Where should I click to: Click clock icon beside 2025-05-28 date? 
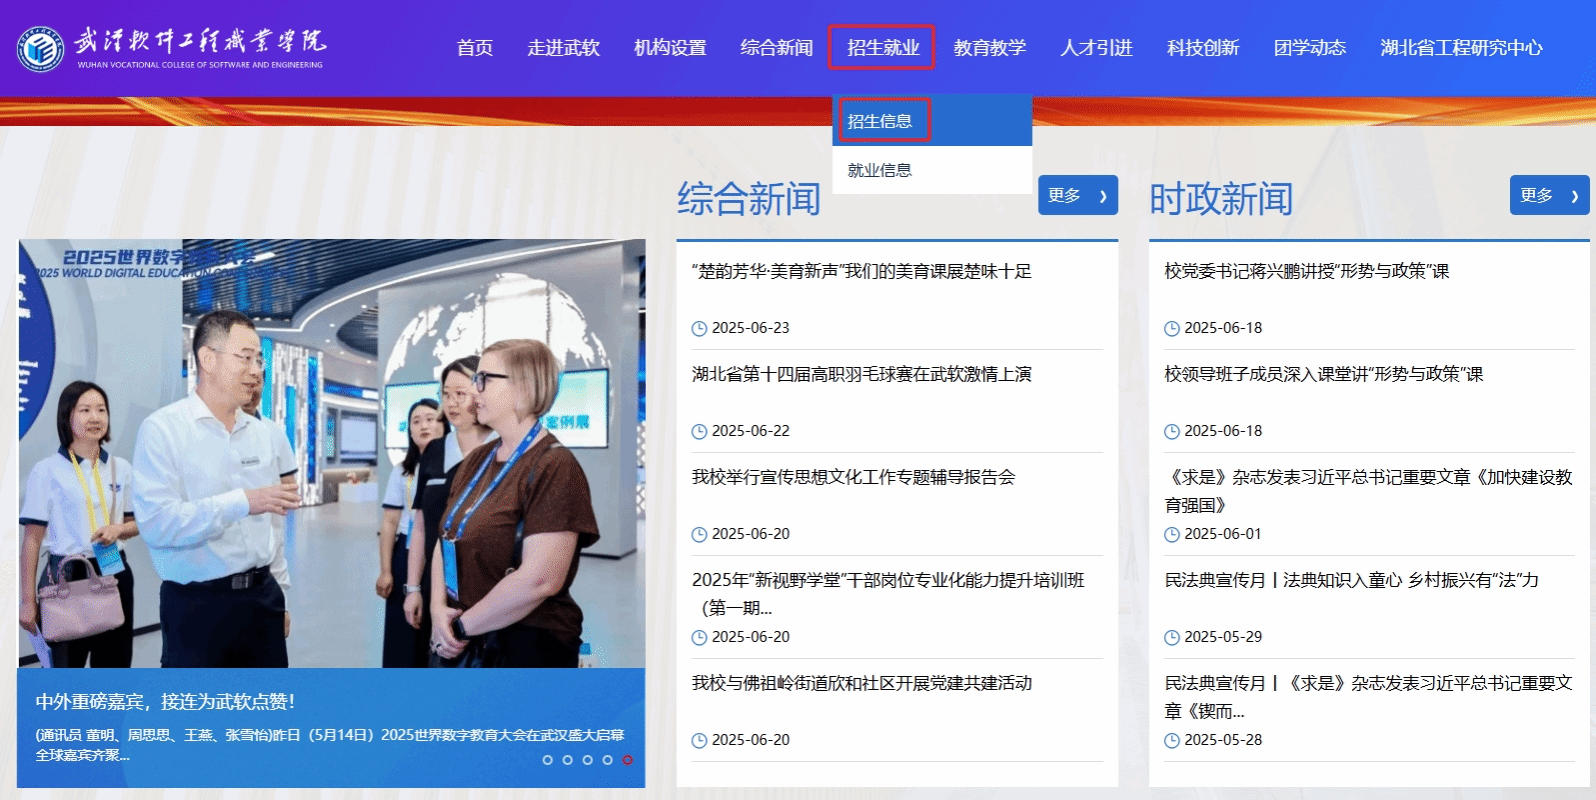point(1172,741)
